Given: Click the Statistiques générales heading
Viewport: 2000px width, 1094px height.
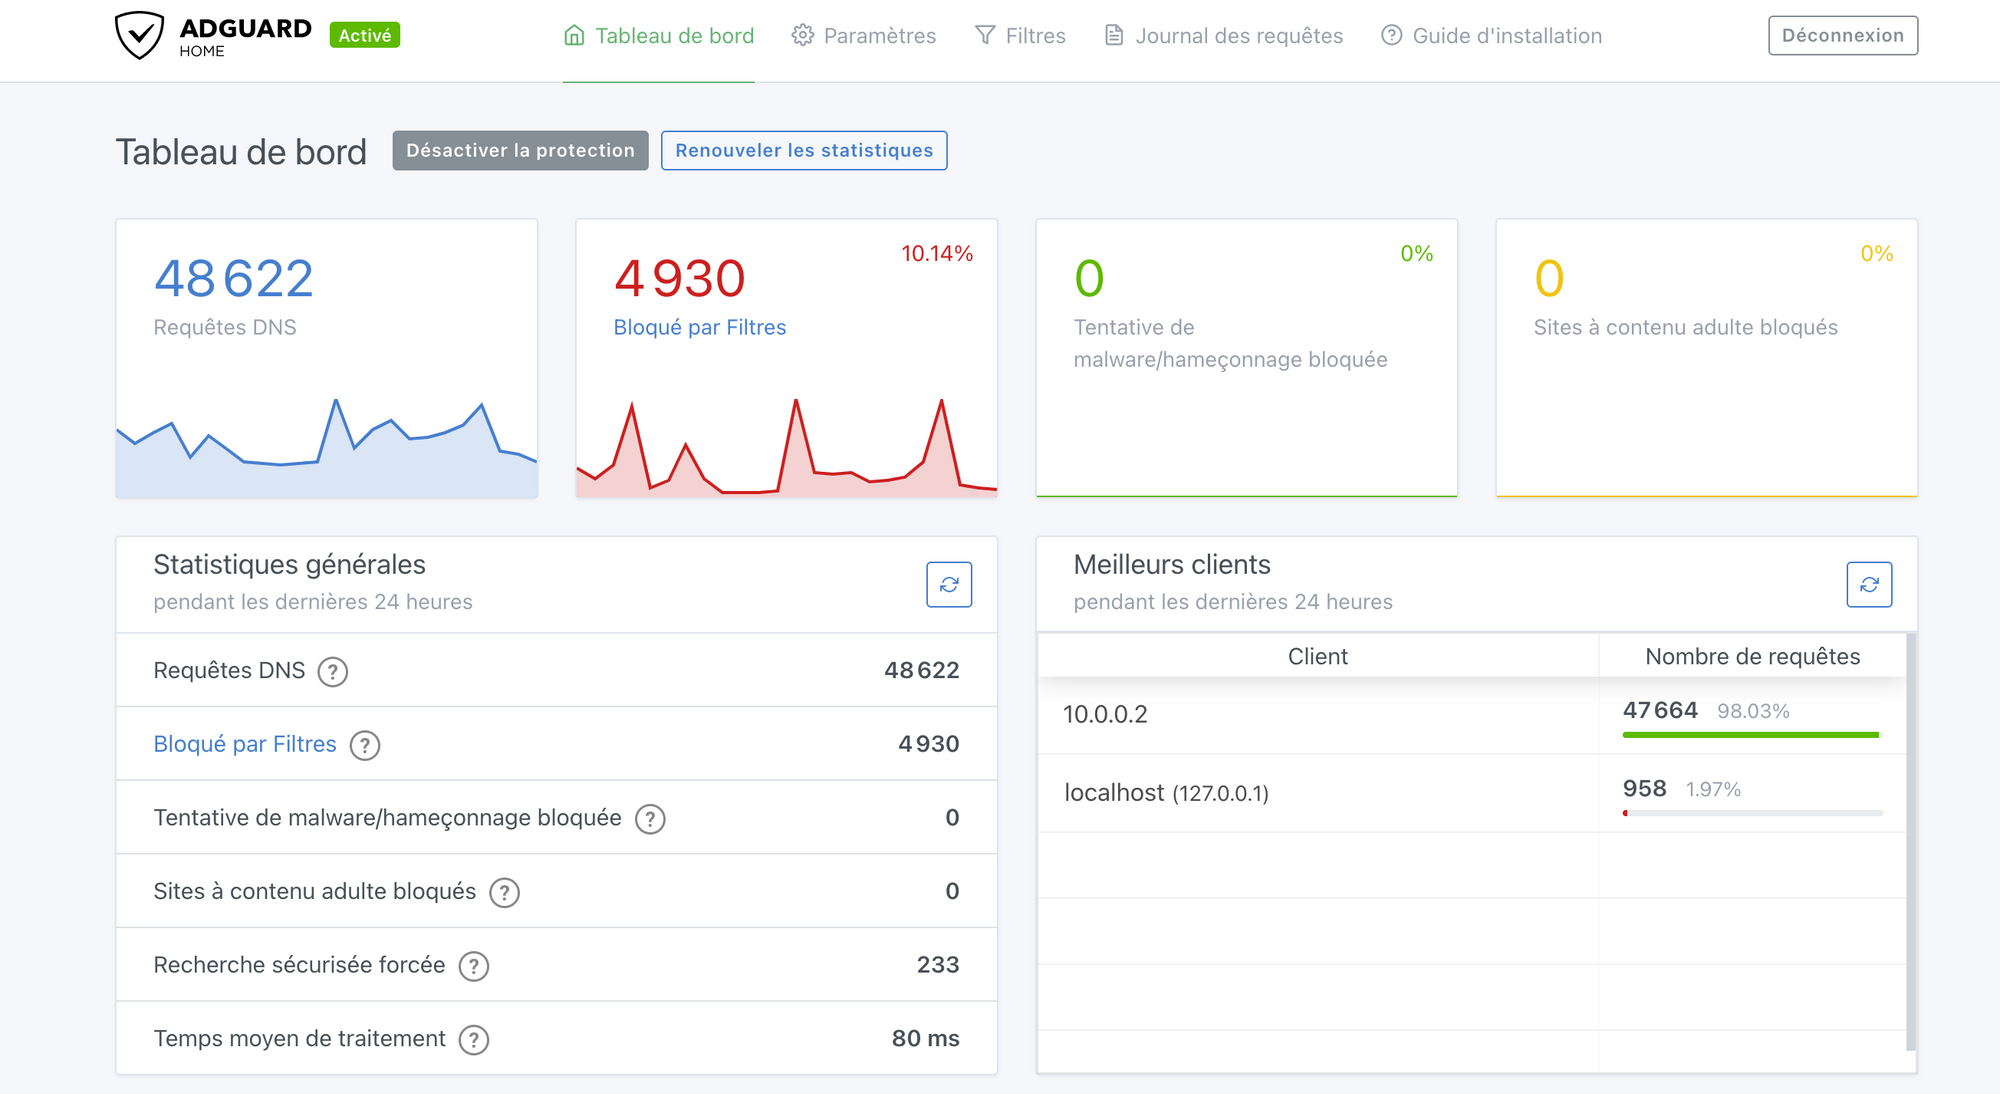Looking at the screenshot, I should 289,564.
